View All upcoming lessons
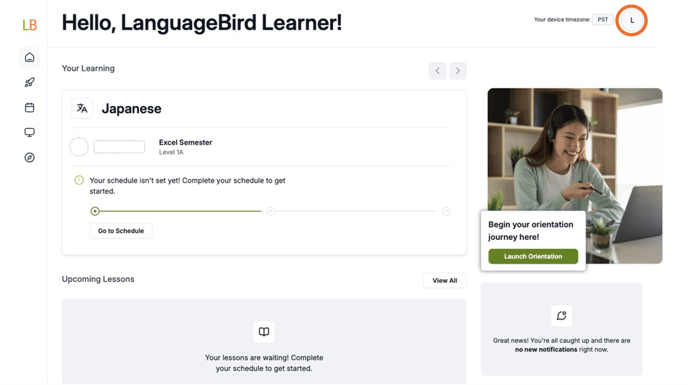Viewport: 688px width, 385px height. (444, 281)
